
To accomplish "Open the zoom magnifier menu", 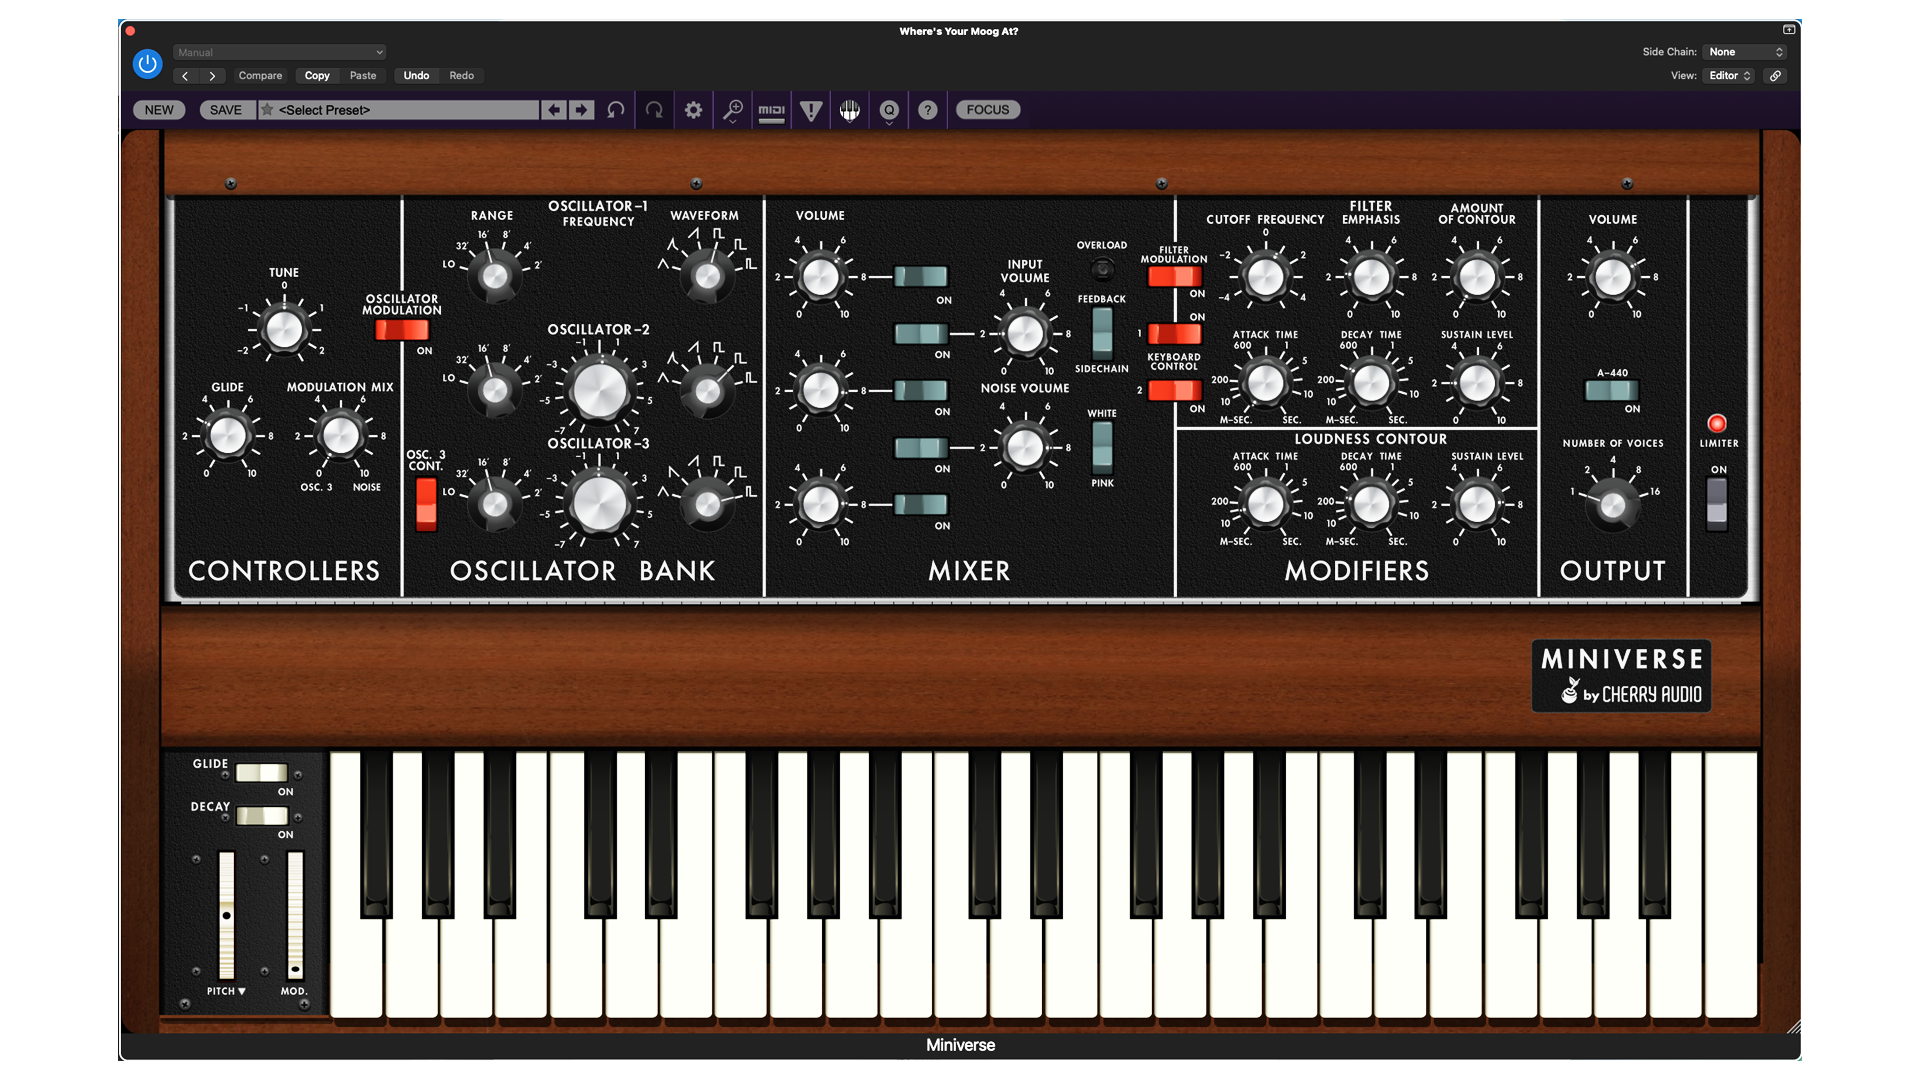I will 733,110.
